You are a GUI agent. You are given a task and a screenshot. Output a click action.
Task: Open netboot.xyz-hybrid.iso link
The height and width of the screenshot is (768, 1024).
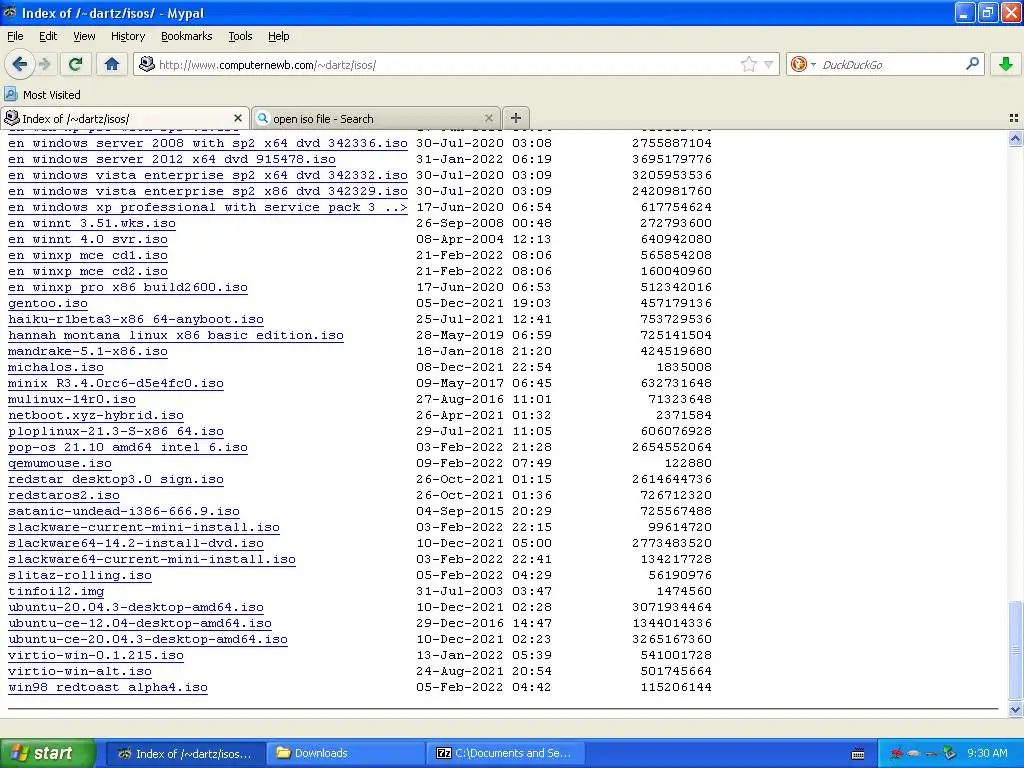coord(96,415)
